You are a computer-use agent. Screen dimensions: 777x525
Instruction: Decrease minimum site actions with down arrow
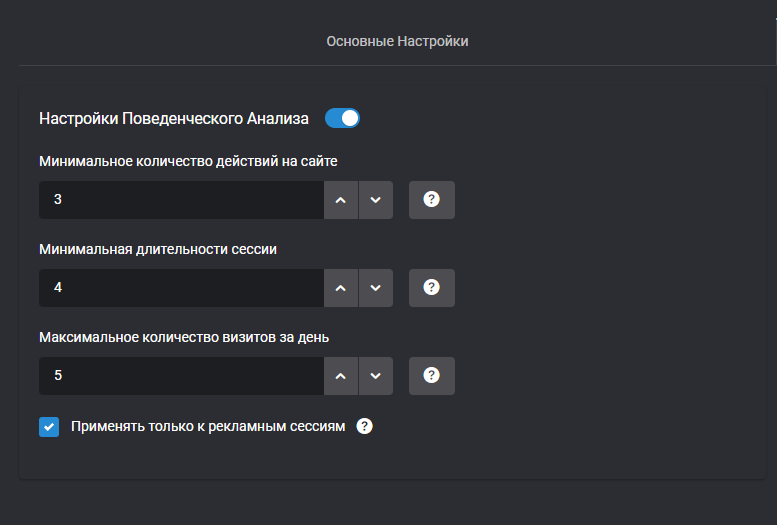point(376,200)
